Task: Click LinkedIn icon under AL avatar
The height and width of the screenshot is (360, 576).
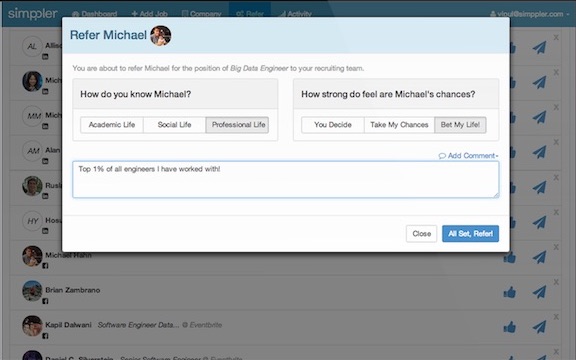Action: [45, 57]
